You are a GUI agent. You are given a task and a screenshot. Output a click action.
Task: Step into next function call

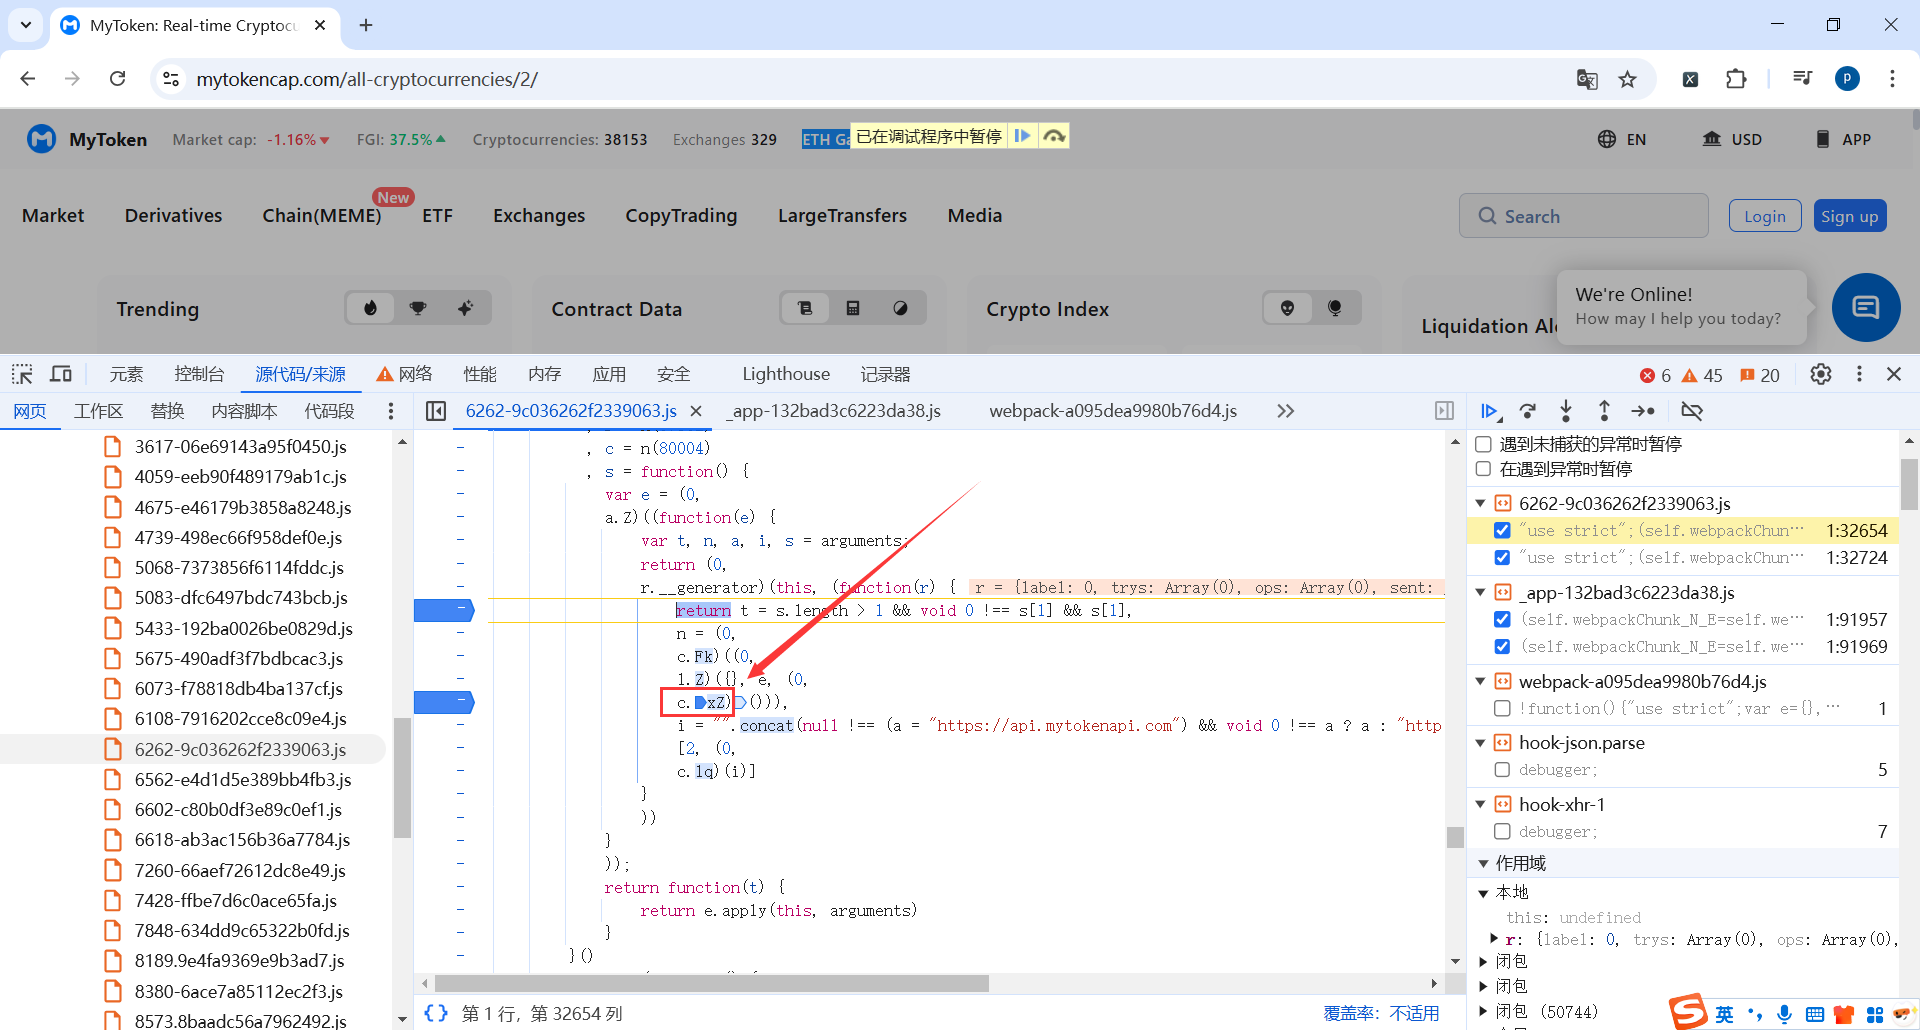(1566, 411)
